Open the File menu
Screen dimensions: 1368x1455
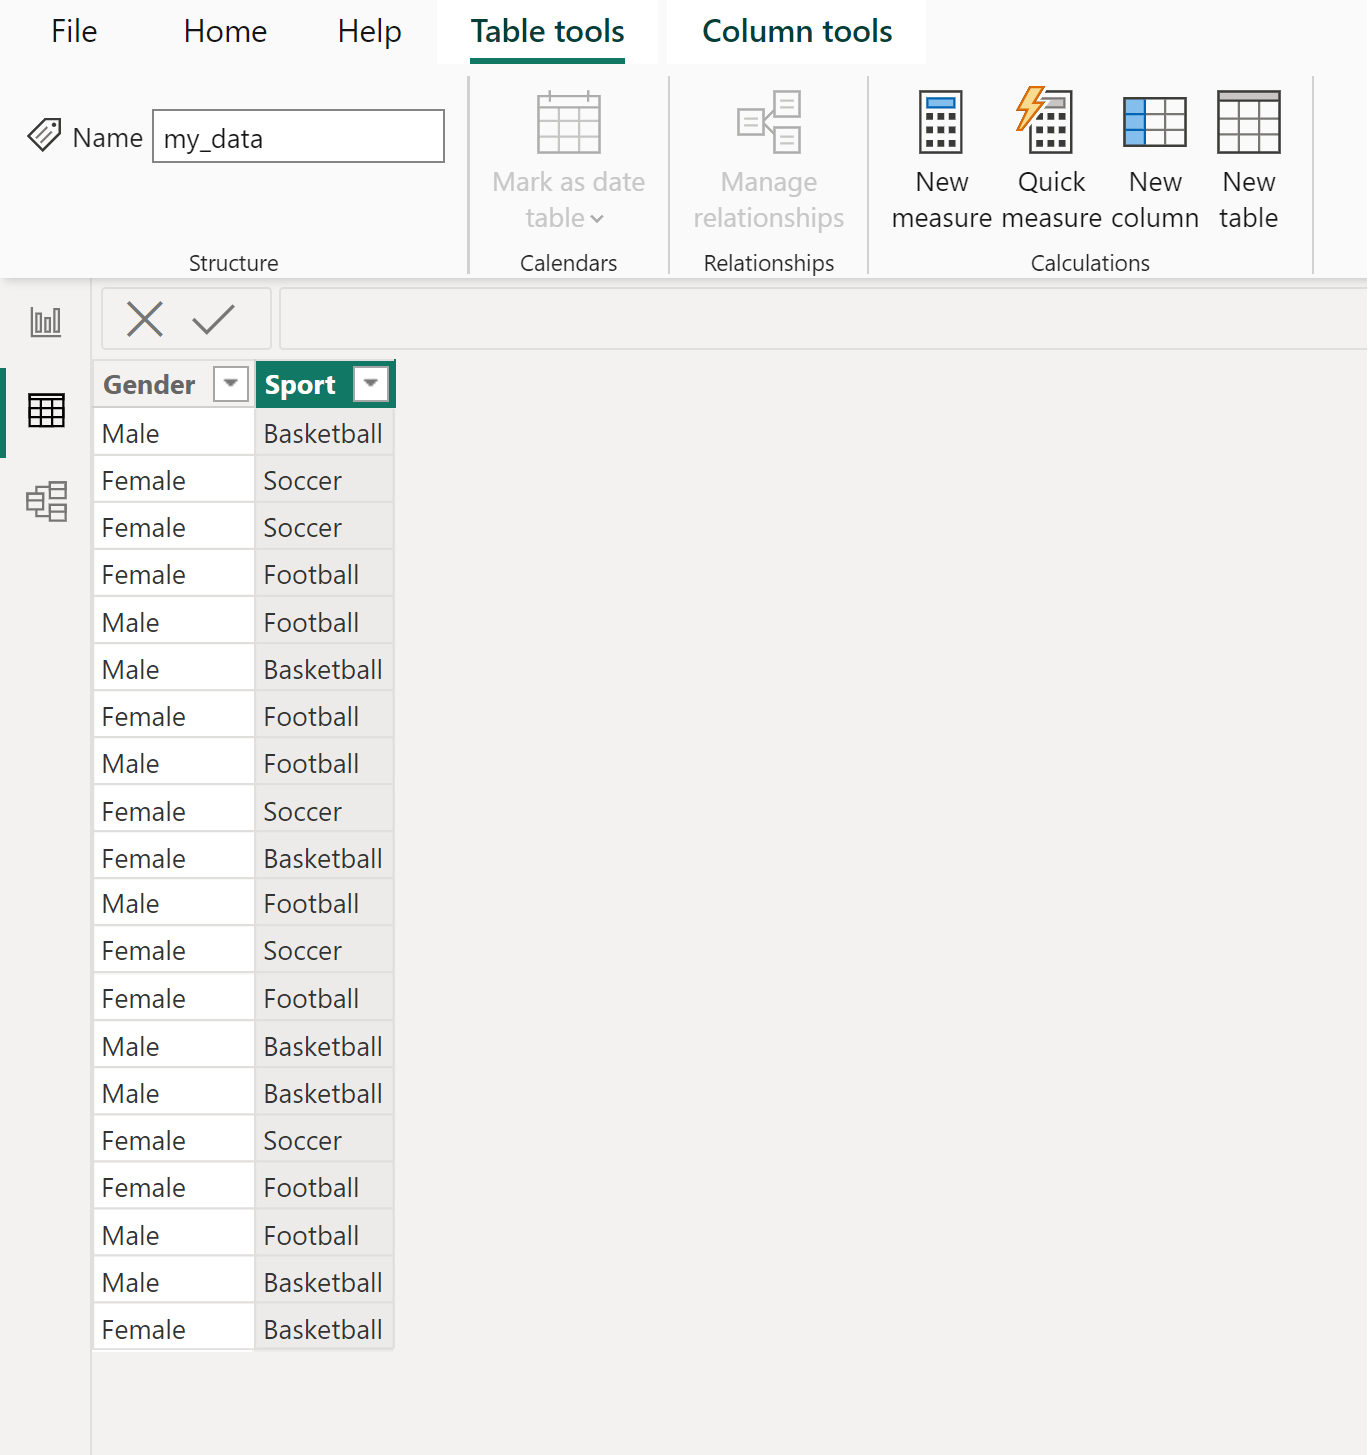point(73,31)
